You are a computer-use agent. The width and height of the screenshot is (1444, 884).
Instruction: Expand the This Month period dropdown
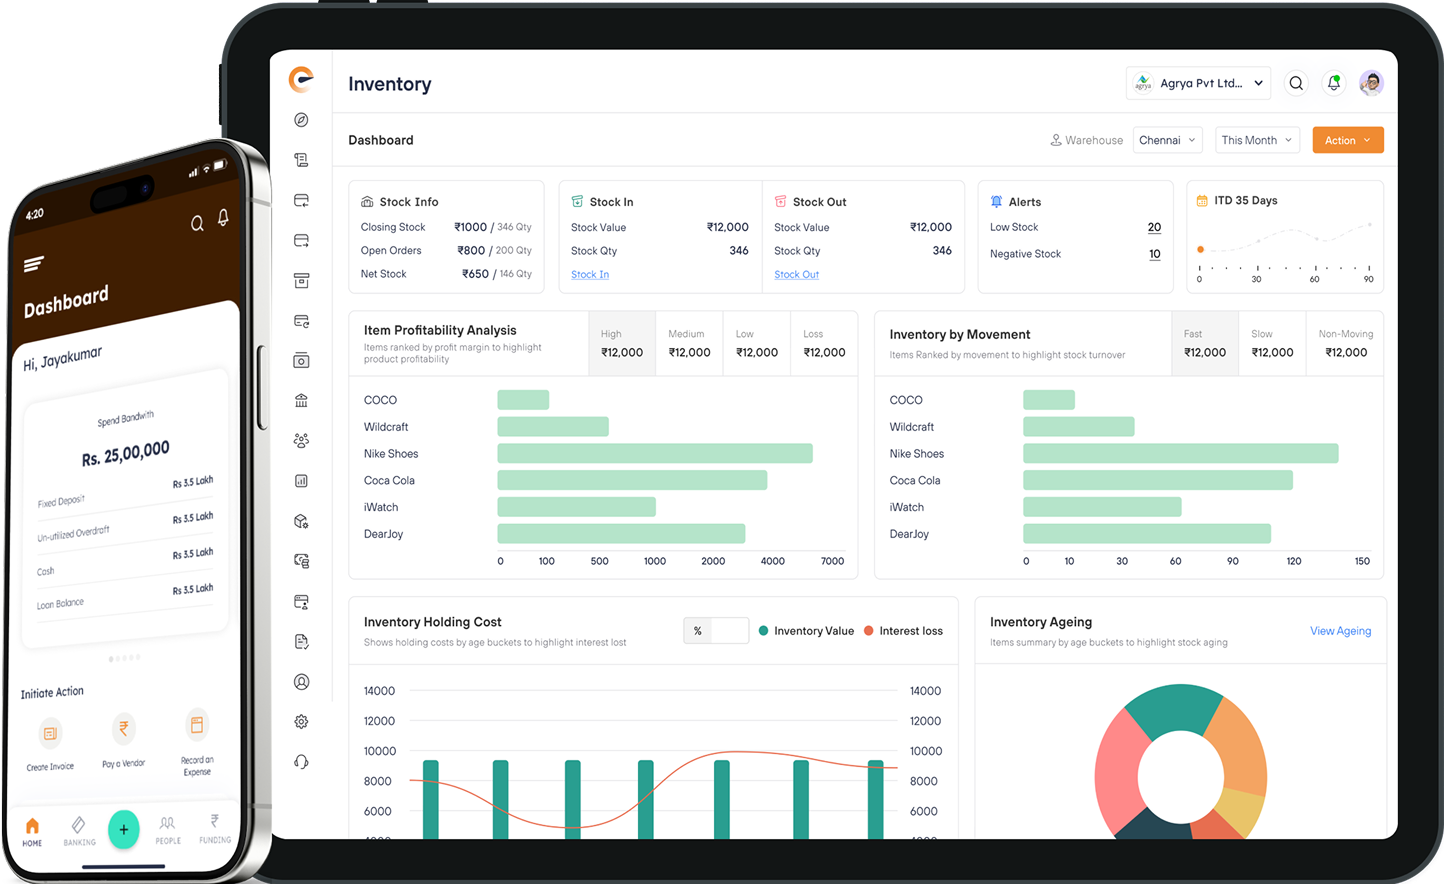point(1256,141)
